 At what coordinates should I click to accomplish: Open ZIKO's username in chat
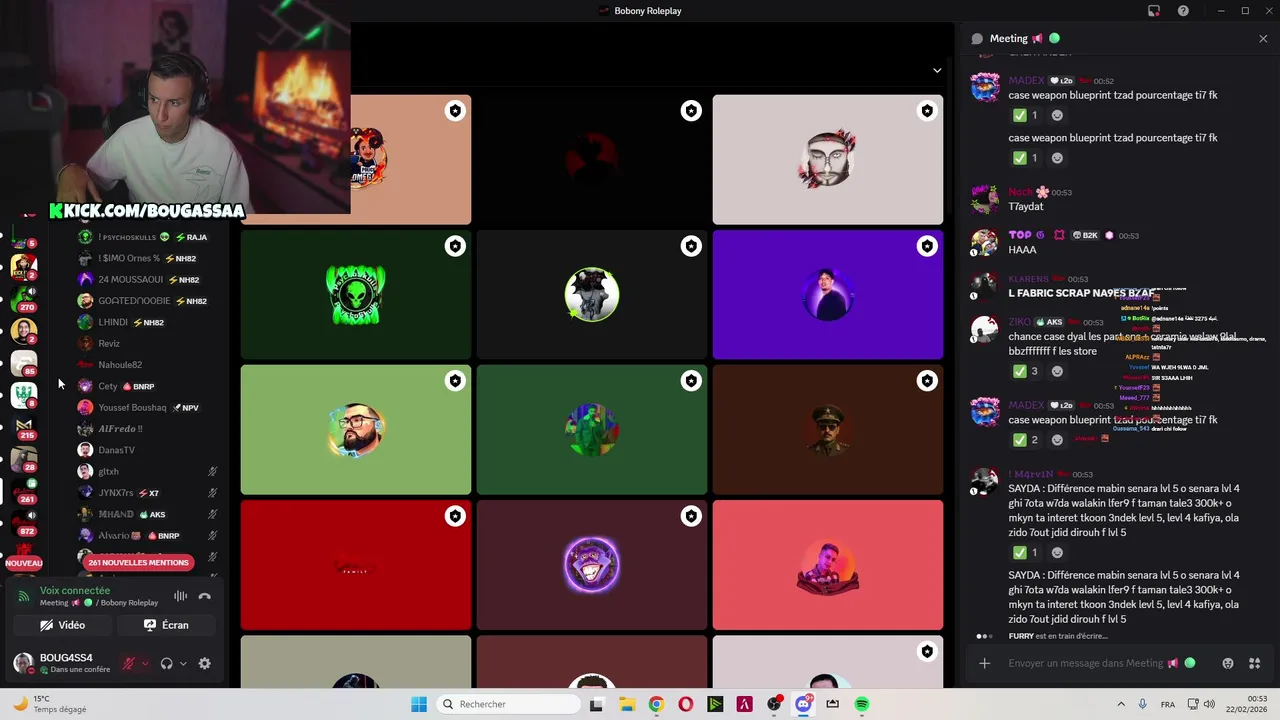pyautogui.click(x=1019, y=322)
